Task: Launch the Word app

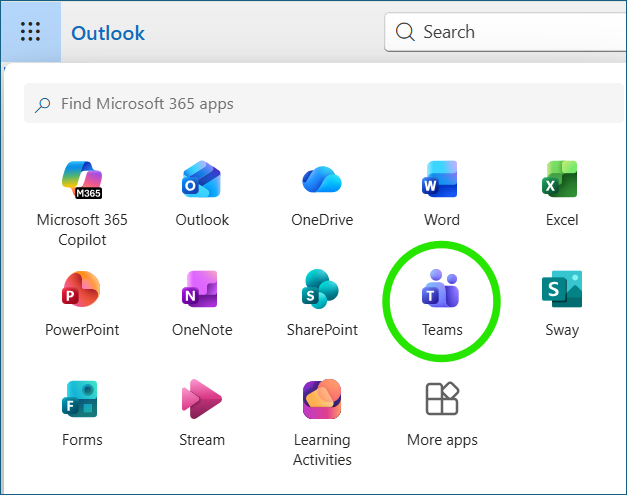Action: tap(442, 194)
